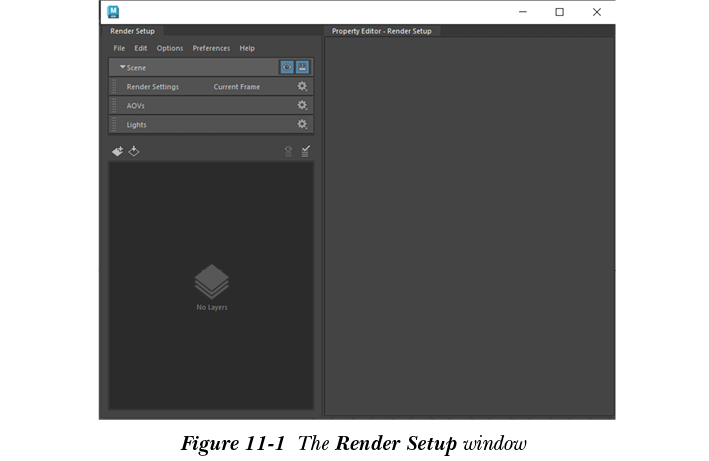Viewport: 709px width, 461px height.
Task: Toggle the Scene renderable clapboard button
Action: point(303,67)
